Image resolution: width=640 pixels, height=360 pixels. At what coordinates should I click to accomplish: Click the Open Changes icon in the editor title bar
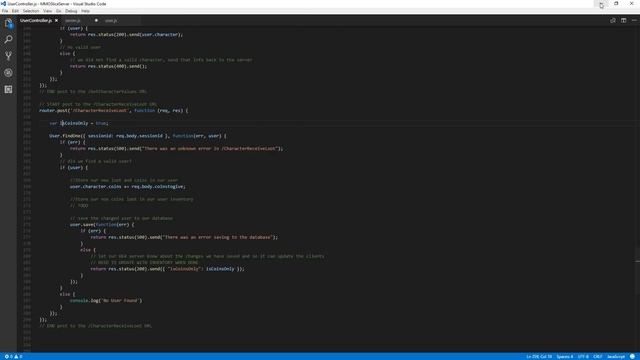pyautogui.click(x=613, y=20)
